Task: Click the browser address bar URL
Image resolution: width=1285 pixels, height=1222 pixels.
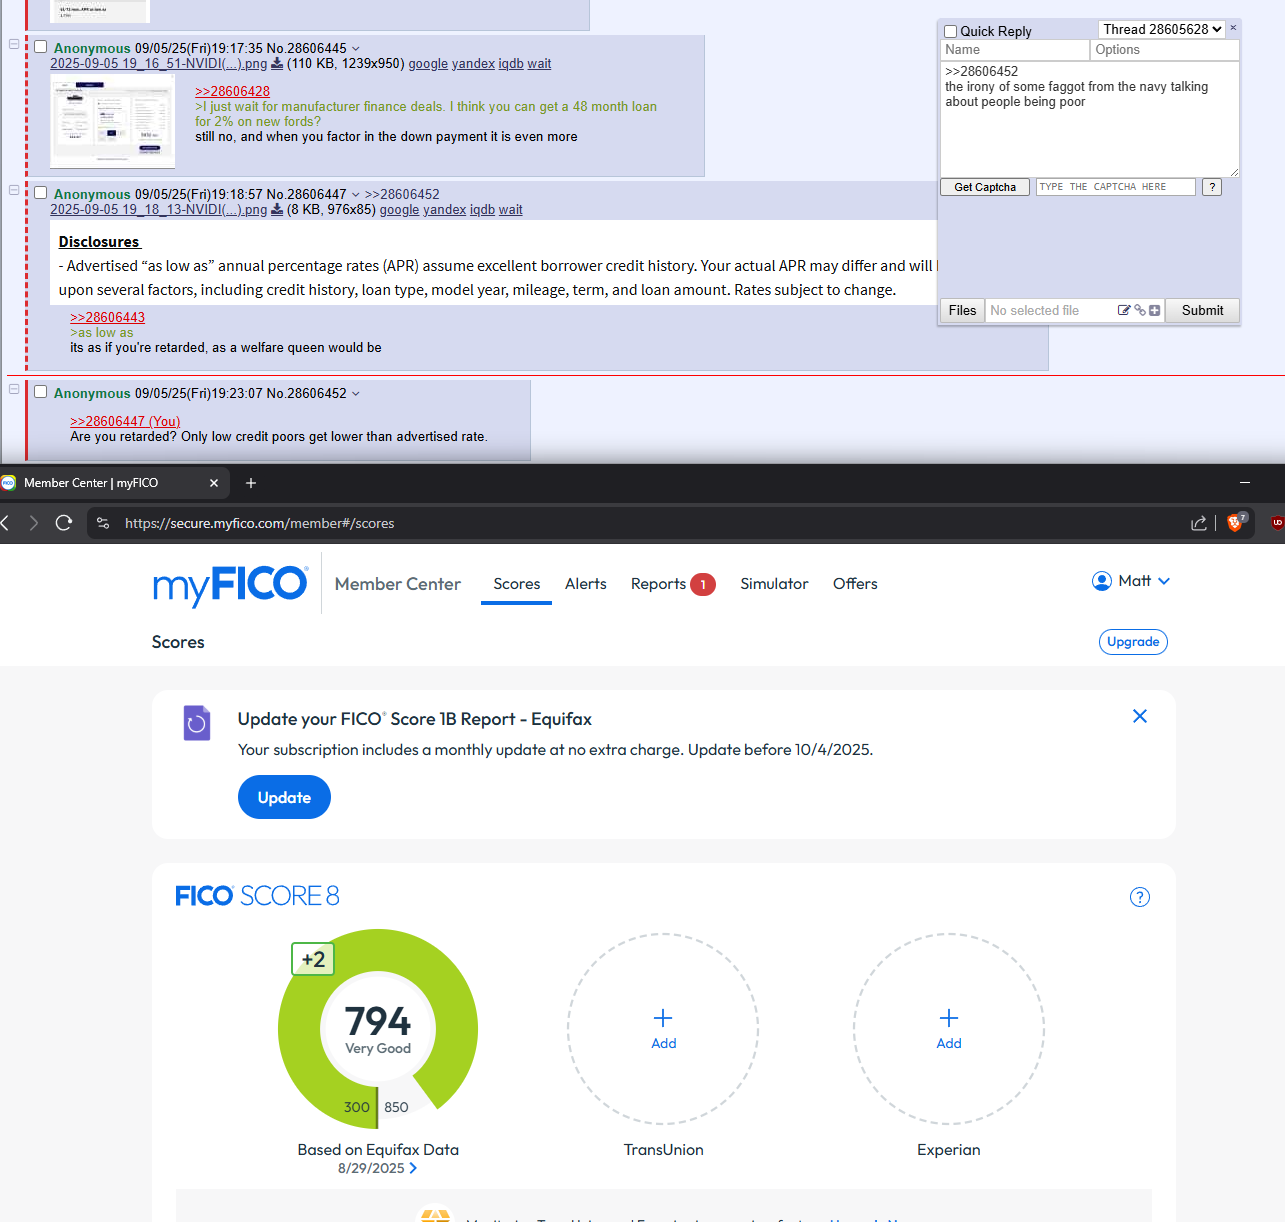Action: coord(259,523)
